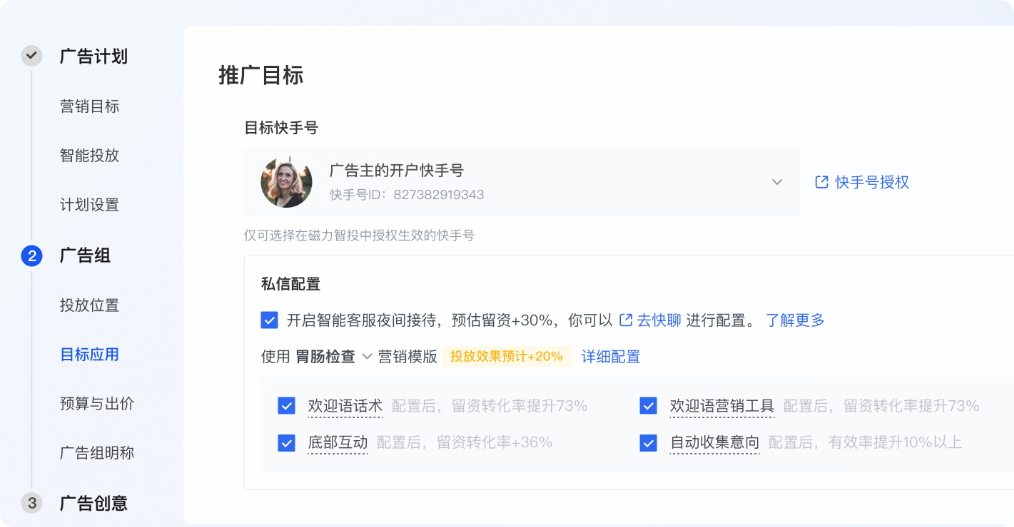Click the 推广目标 heading
This screenshot has height=527, width=1014.
click(x=261, y=75)
